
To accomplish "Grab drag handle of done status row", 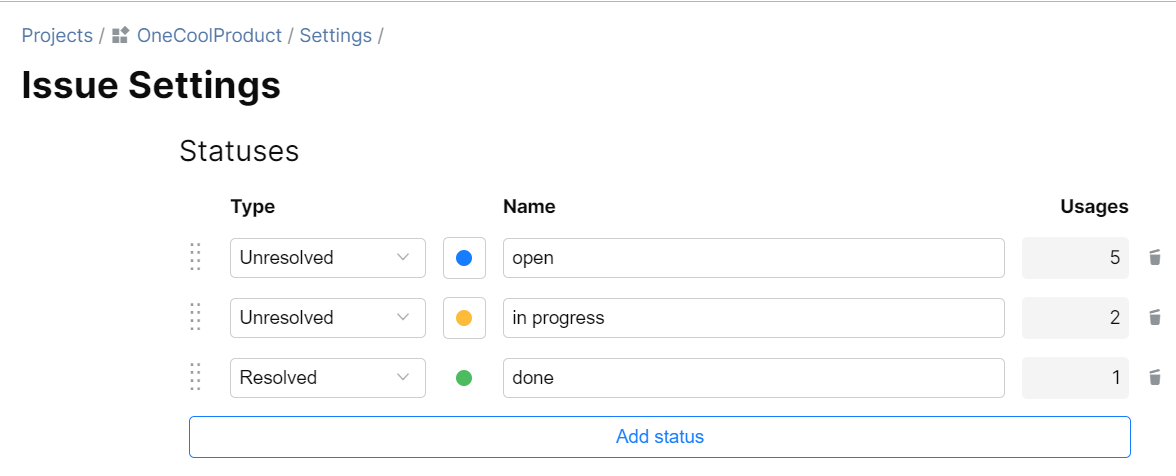I will 196,378.
